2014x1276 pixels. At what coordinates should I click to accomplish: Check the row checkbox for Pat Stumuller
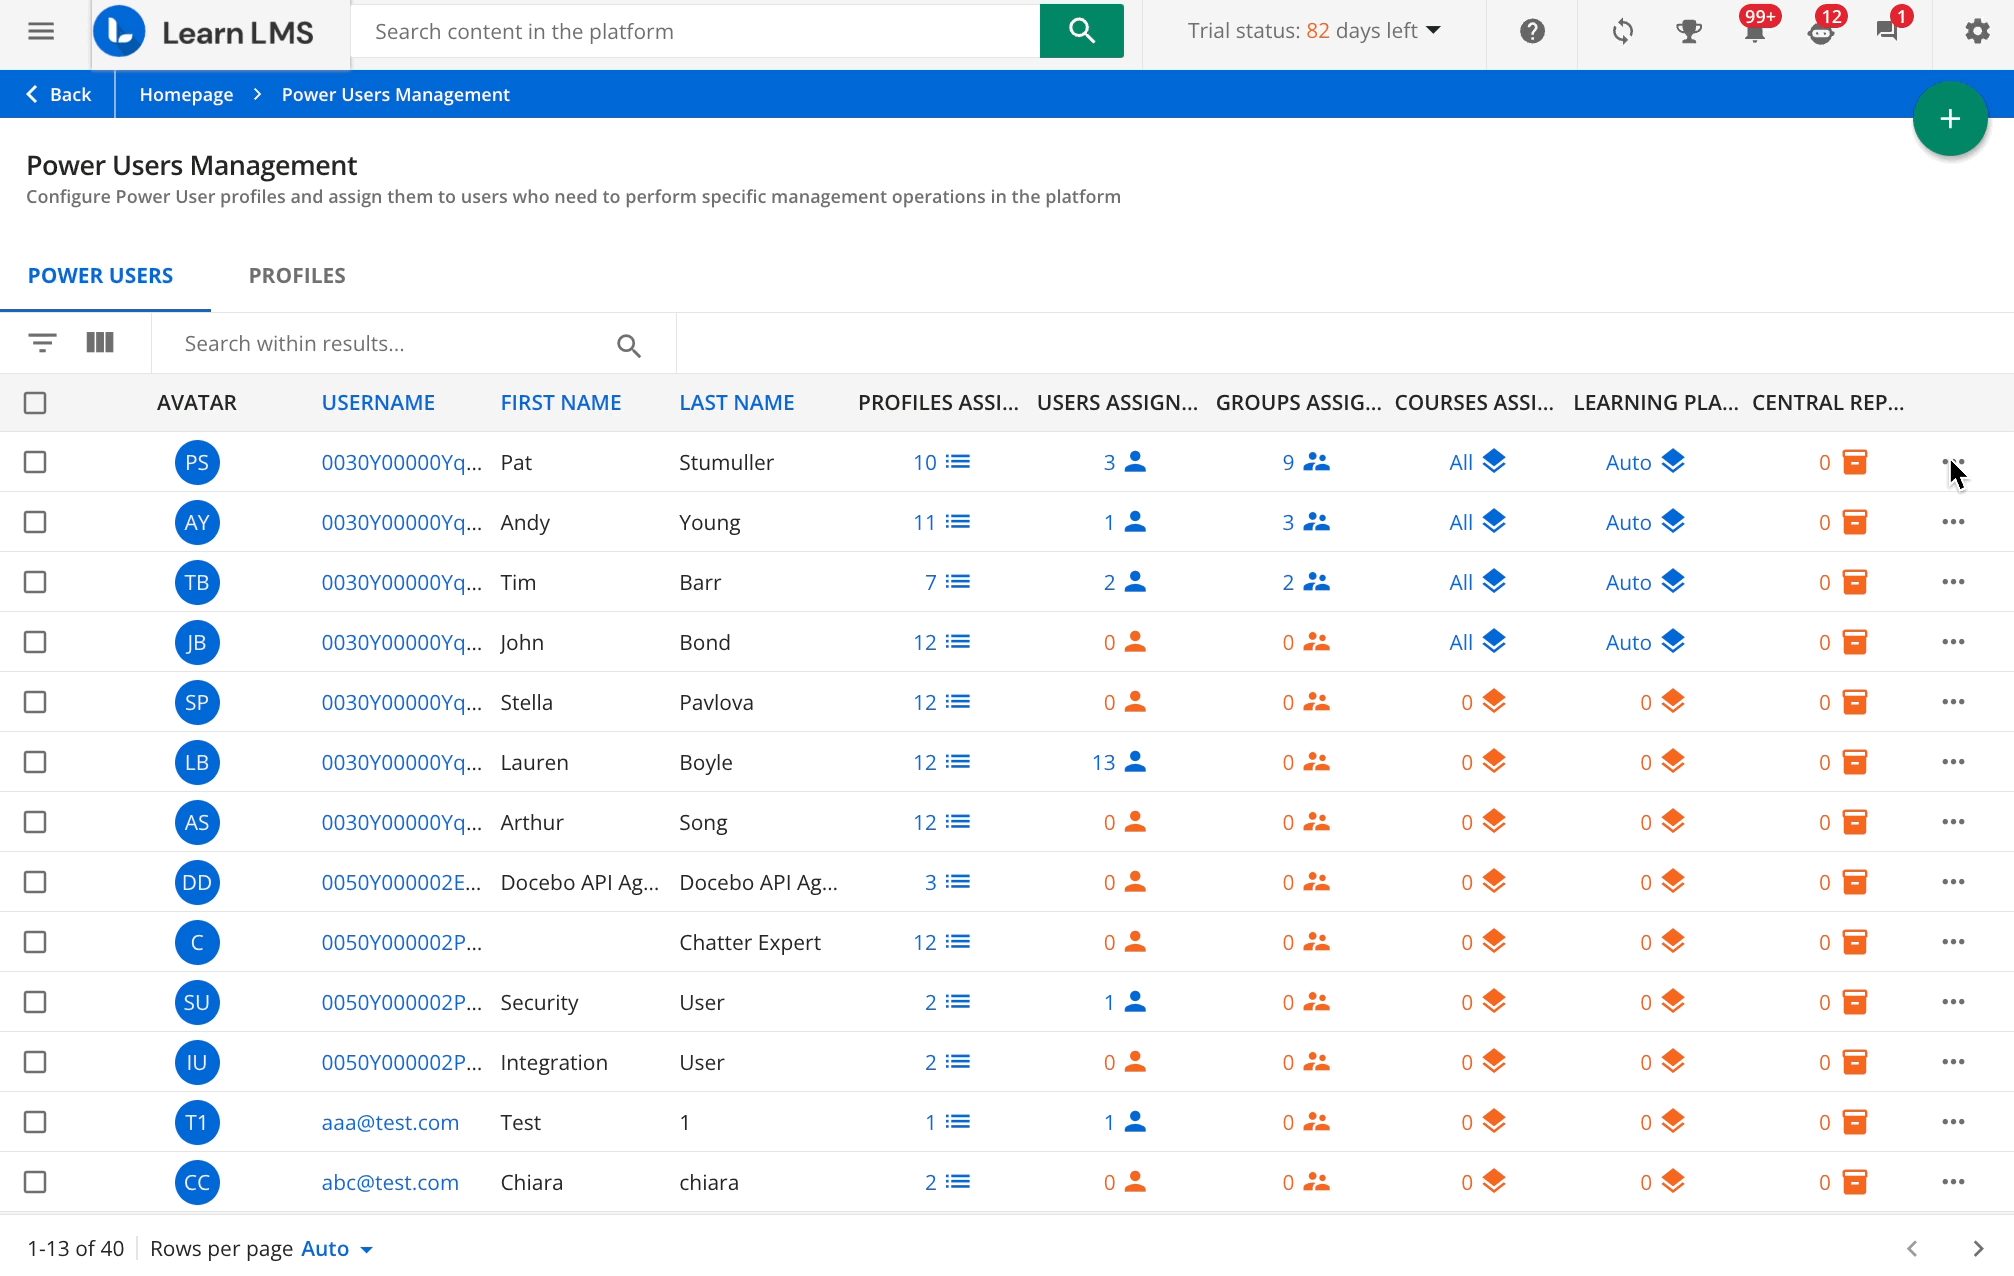coord(35,462)
